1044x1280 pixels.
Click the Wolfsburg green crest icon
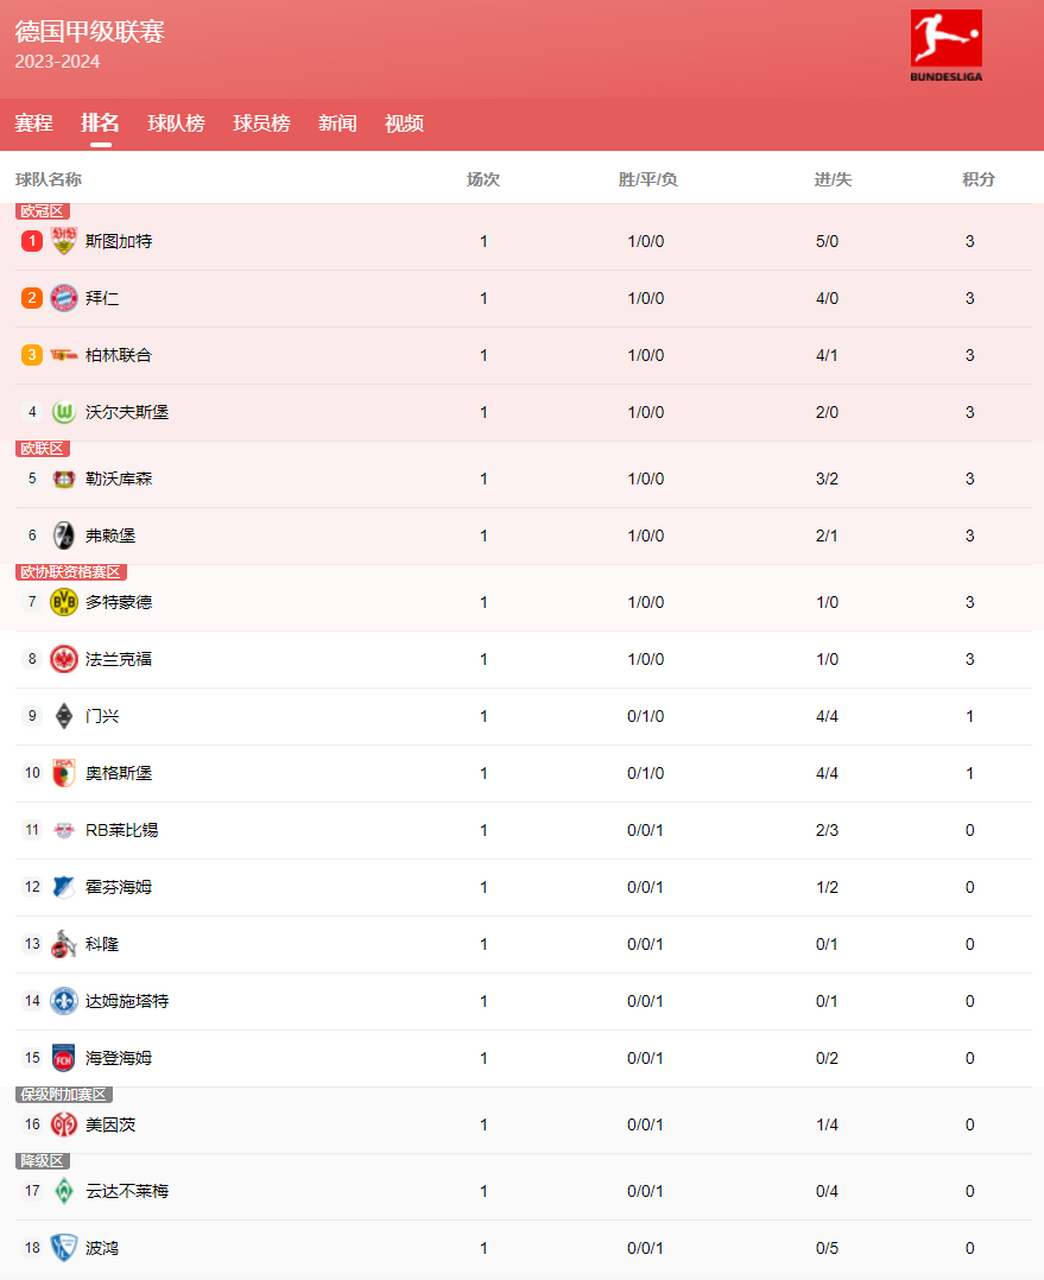64,412
